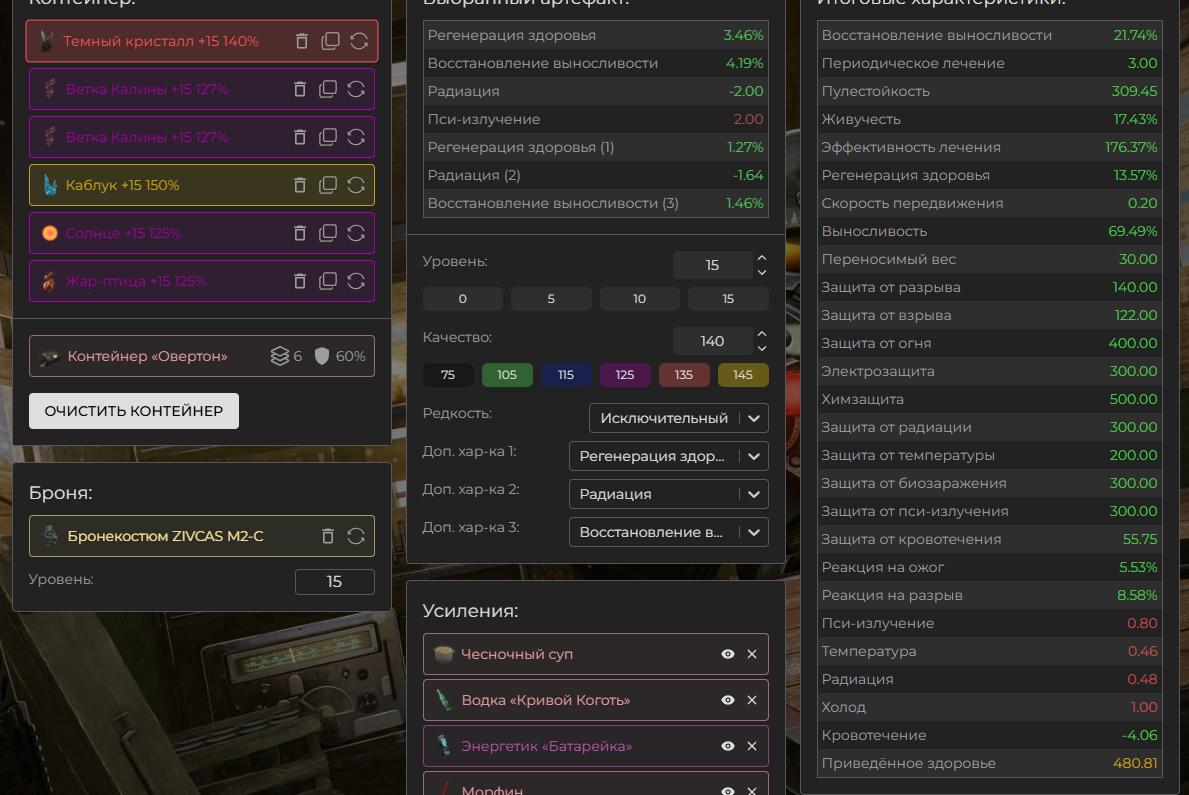
Task: Click the ОЧИСТИТЬ КОНТЕЙНЕР button
Action: click(133, 410)
